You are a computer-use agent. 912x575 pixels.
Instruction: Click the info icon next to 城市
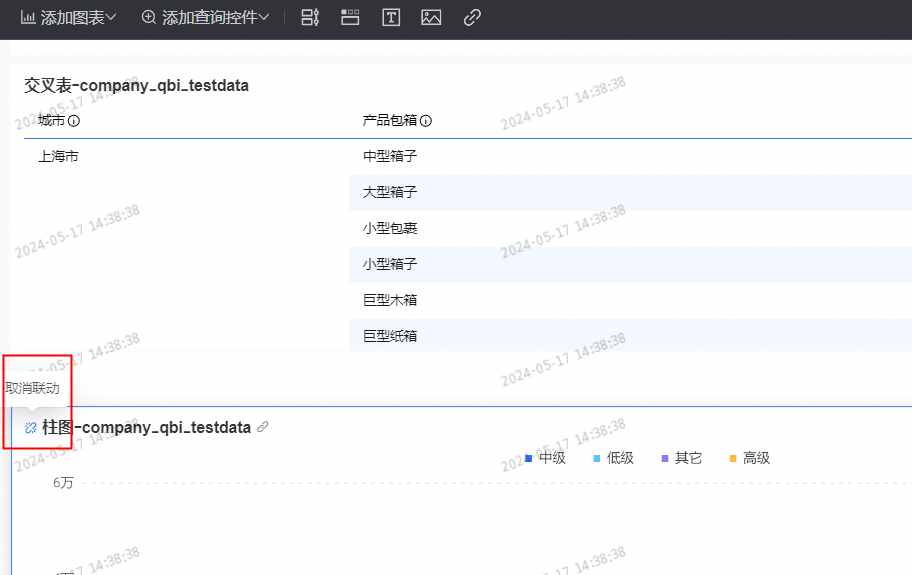point(74,121)
